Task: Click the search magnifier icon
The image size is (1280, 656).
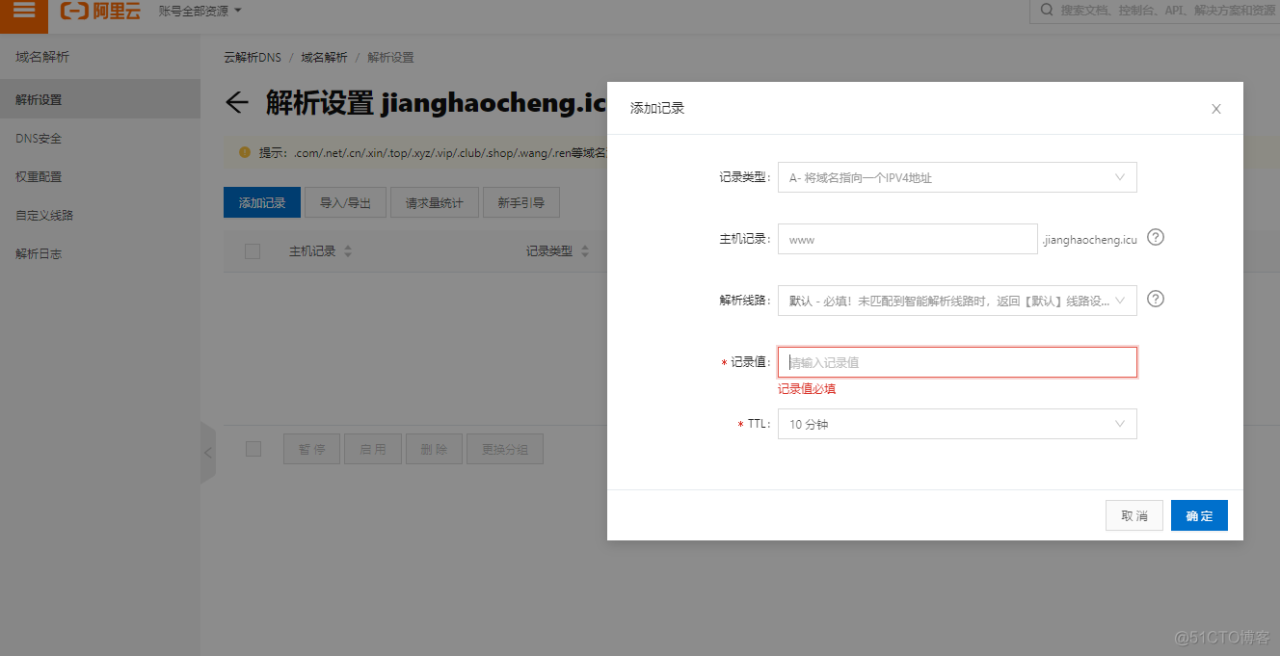Action: (1047, 10)
